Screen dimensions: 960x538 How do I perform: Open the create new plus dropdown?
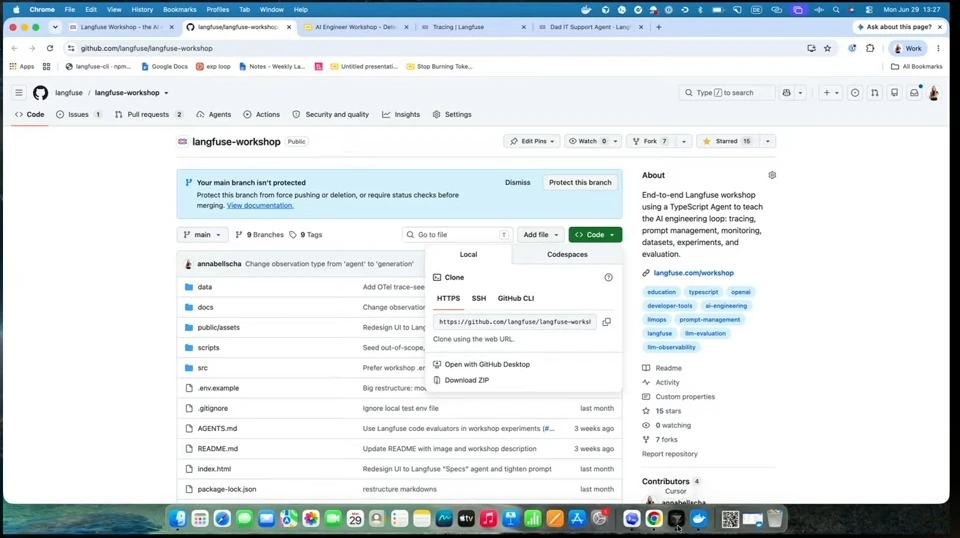coord(831,93)
